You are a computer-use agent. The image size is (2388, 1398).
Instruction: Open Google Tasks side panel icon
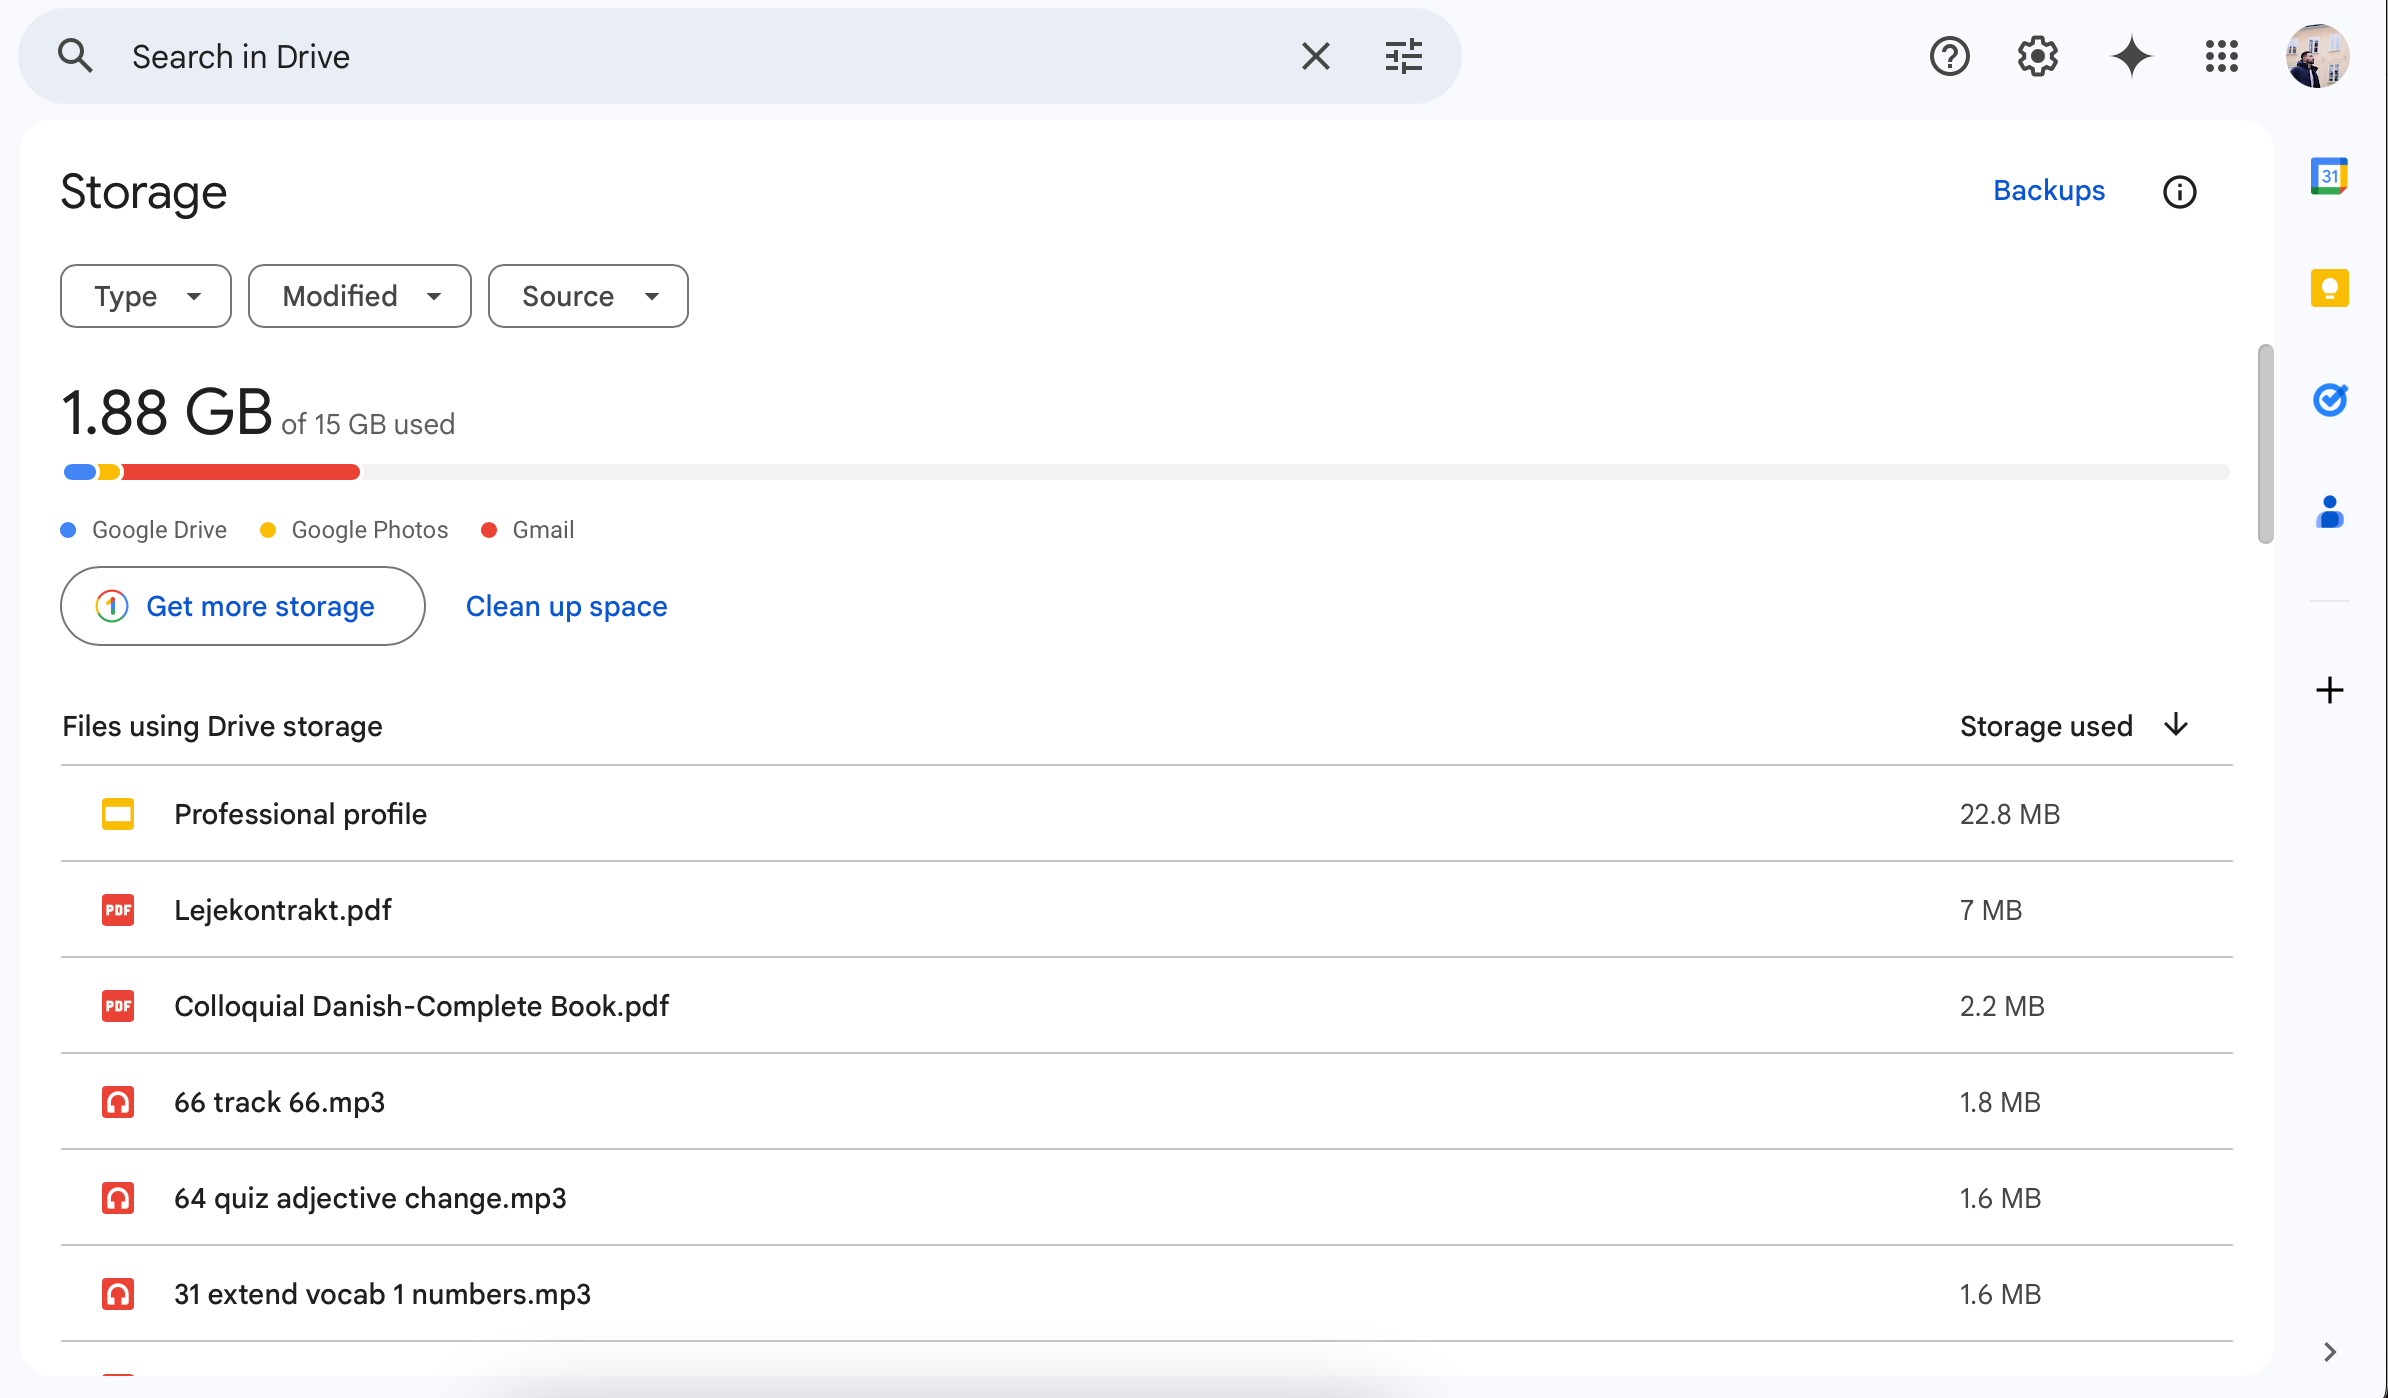(2329, 400)
